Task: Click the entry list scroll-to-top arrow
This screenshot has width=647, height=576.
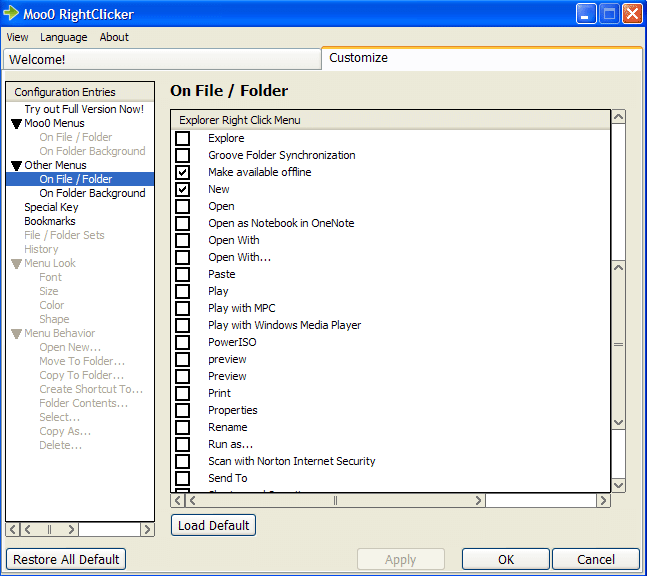Action: (618, 117)
